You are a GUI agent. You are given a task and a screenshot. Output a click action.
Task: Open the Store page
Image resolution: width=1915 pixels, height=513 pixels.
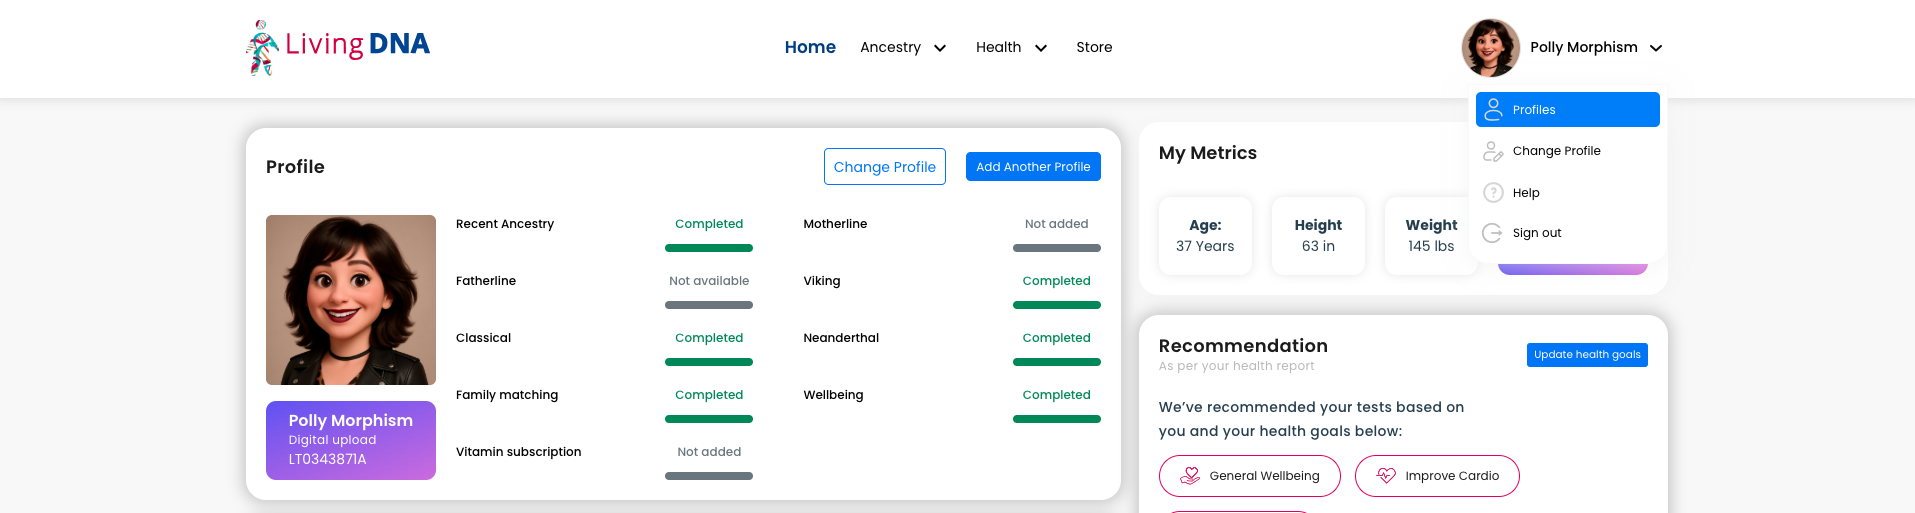click(1094, 47)
